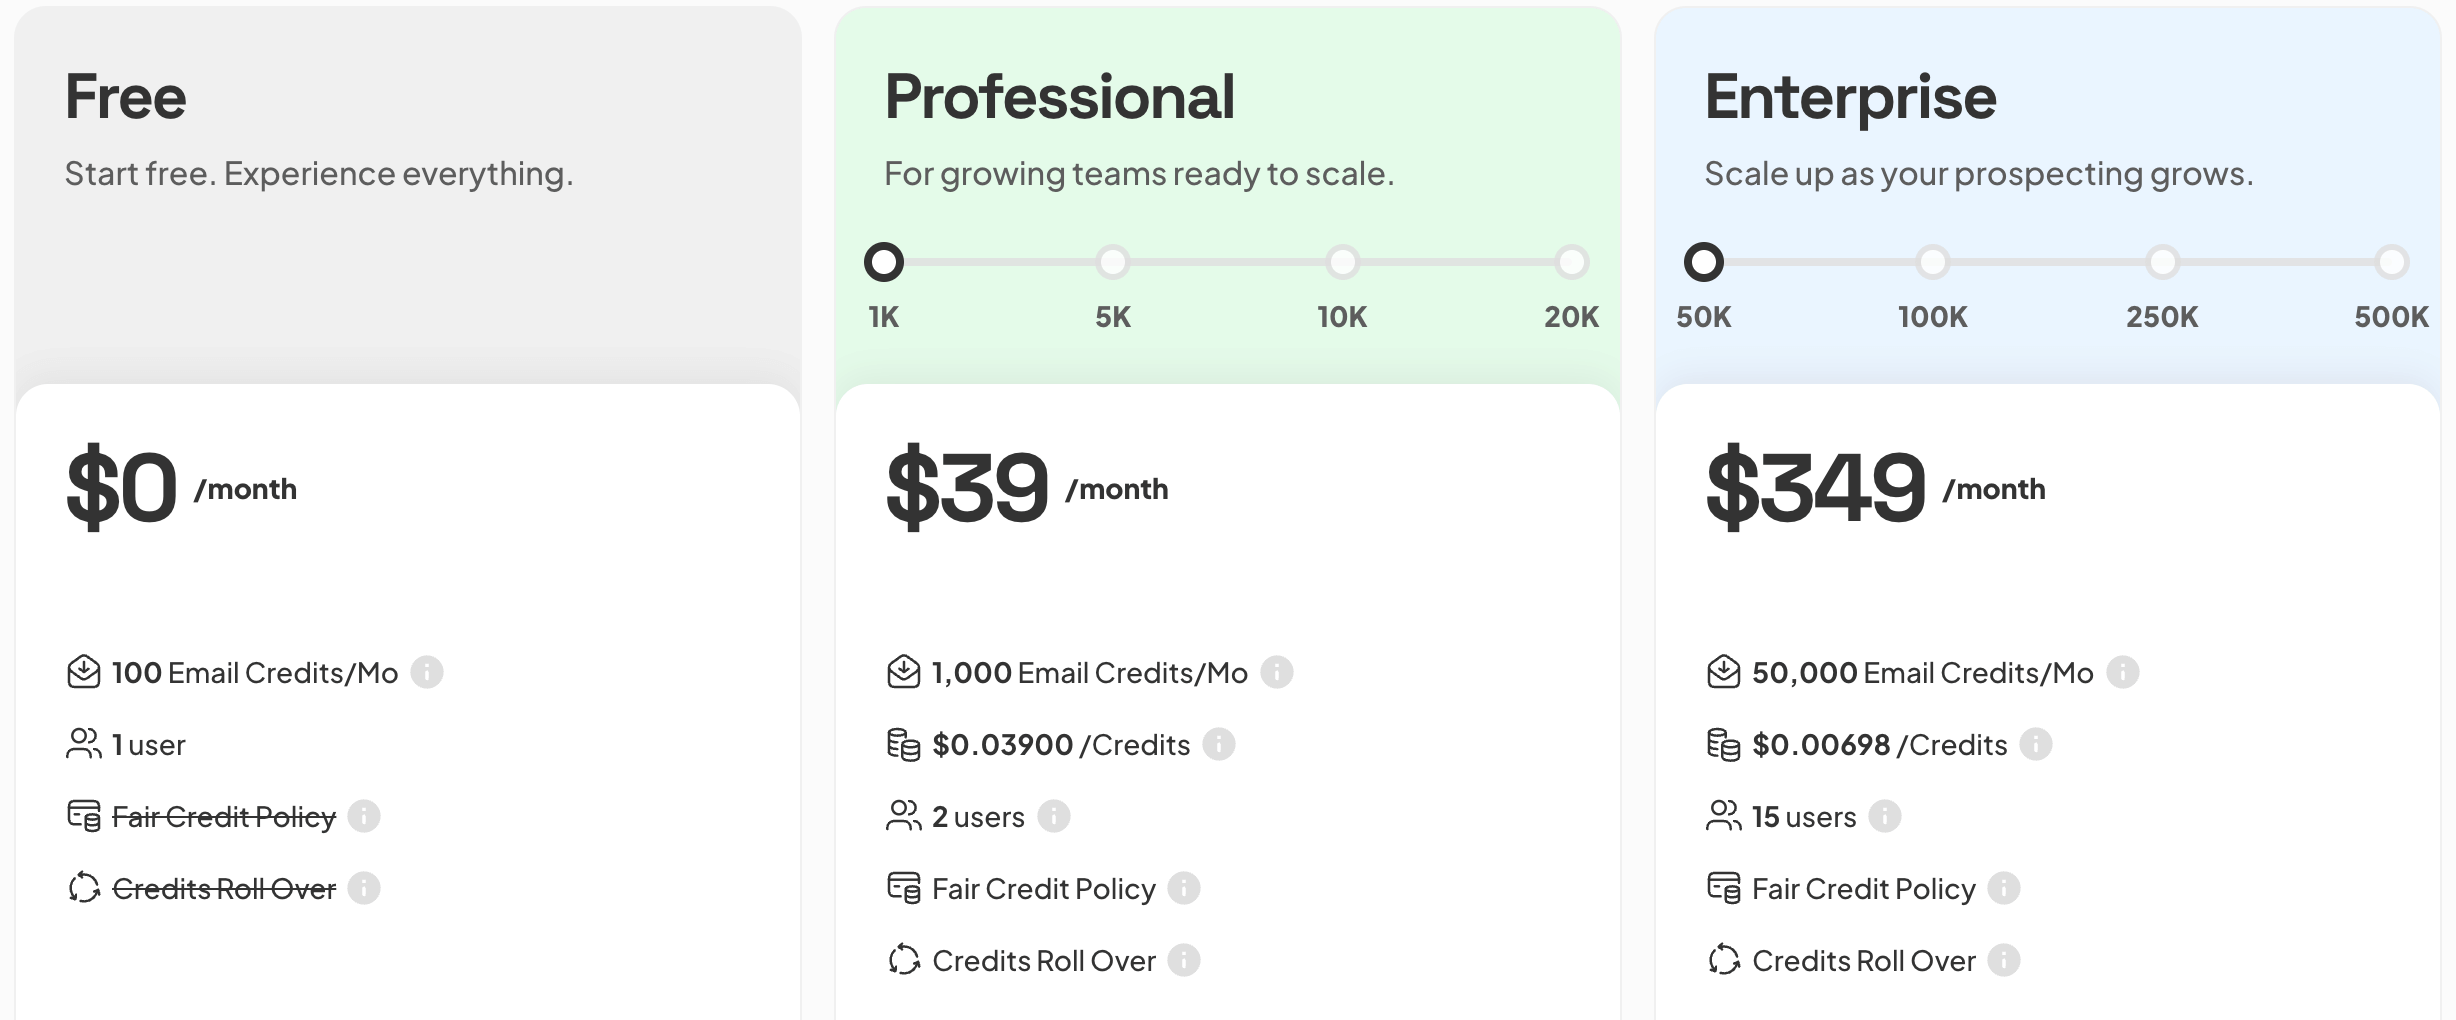Click the users icon next to "1 user"
Screen dimensions: 2456x1020
pos(85,744)
